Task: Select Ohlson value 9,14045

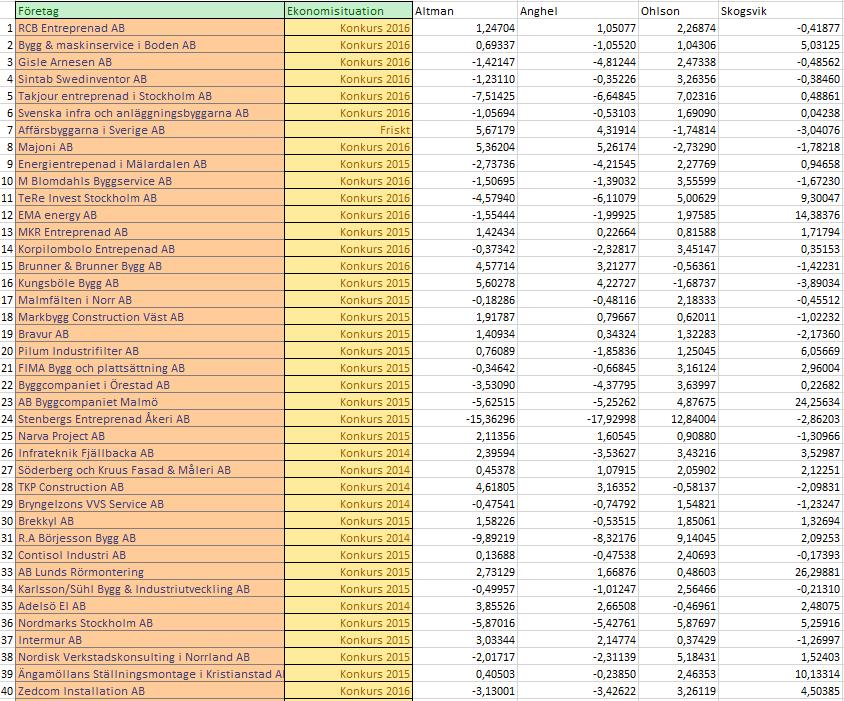Action: (x=678, y=538)
